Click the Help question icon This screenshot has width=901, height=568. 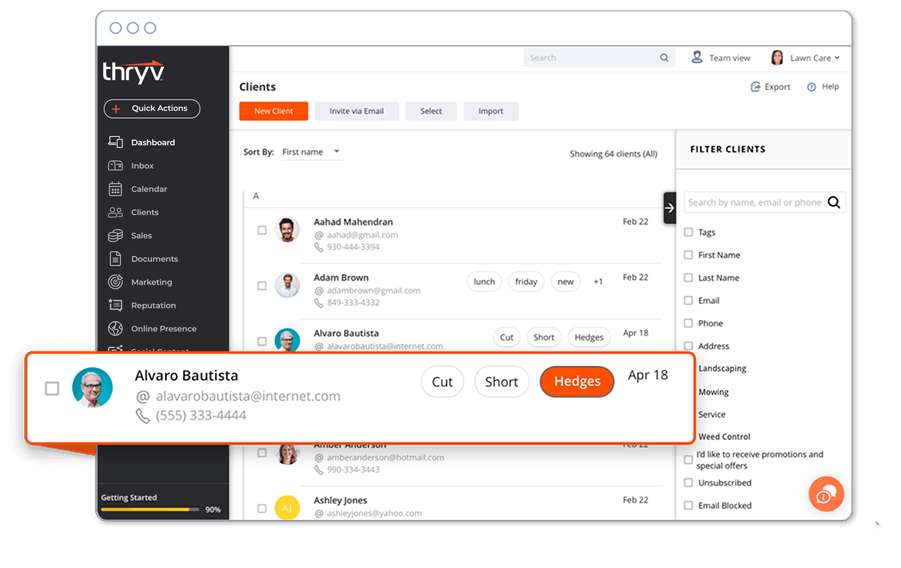point(811,87)
